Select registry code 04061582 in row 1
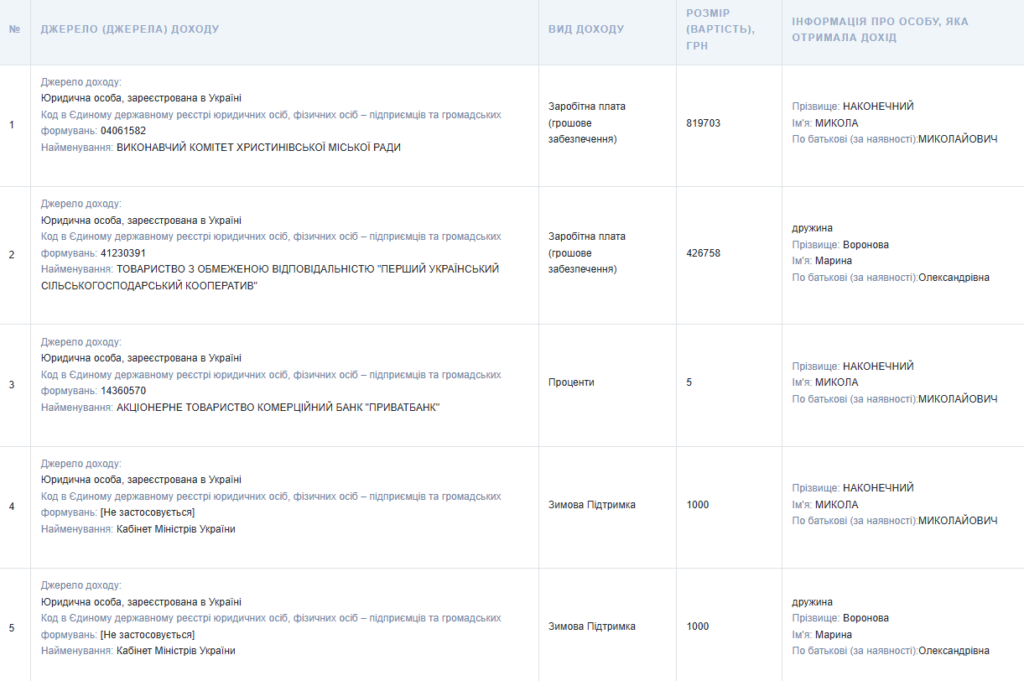 tap(123, 131)
